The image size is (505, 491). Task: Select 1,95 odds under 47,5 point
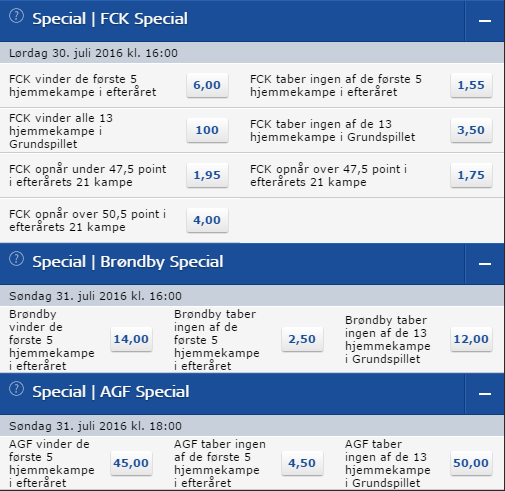207,175
